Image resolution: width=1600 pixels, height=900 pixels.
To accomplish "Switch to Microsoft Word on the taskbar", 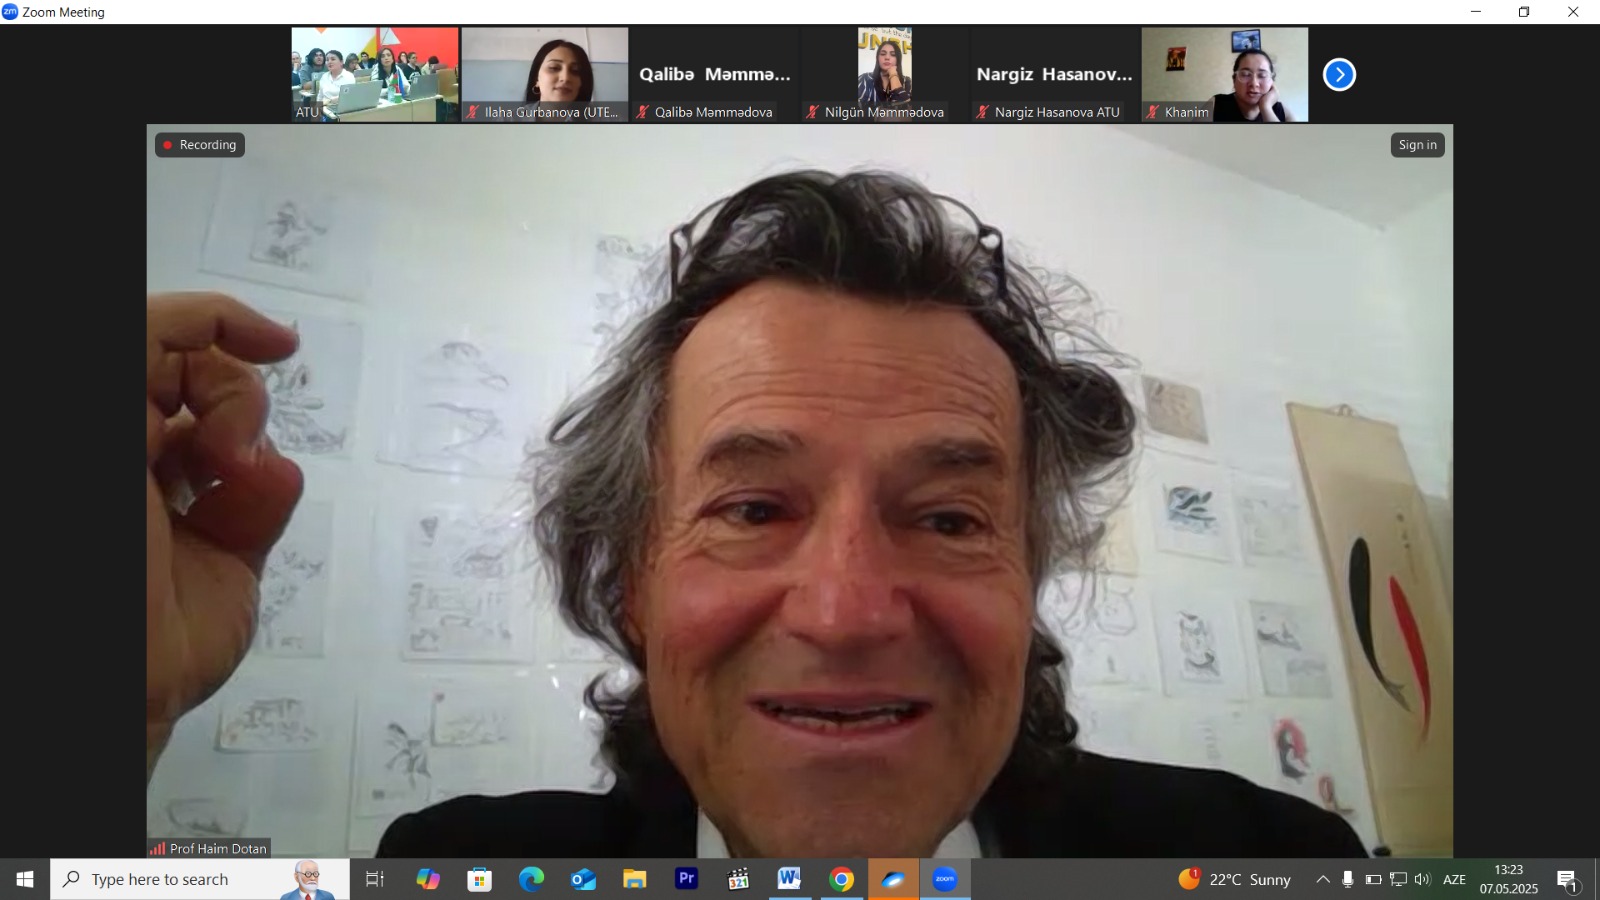I will [x=790, y=879].
